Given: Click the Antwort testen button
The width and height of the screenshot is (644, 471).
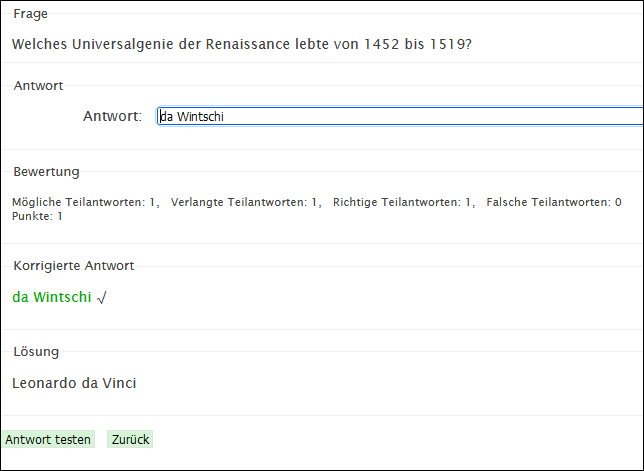Looking at the screenshot, I should pos(48,439).
